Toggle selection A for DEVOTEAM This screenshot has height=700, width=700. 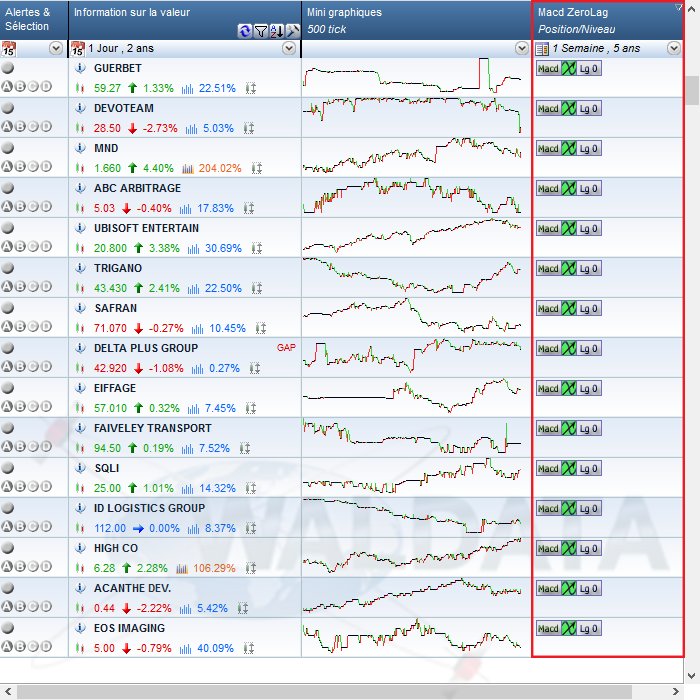click(x=7, y=127)
